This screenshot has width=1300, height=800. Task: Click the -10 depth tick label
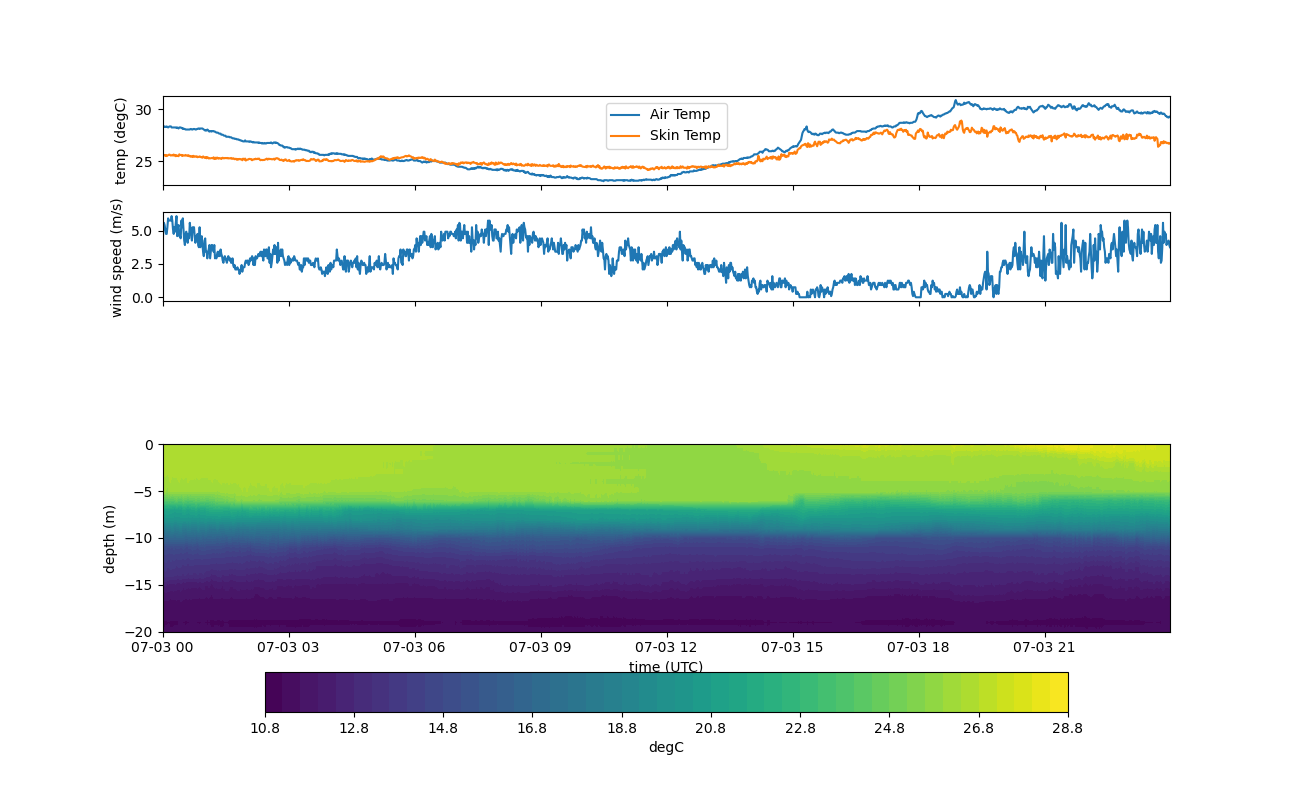(x=140, y=538)
